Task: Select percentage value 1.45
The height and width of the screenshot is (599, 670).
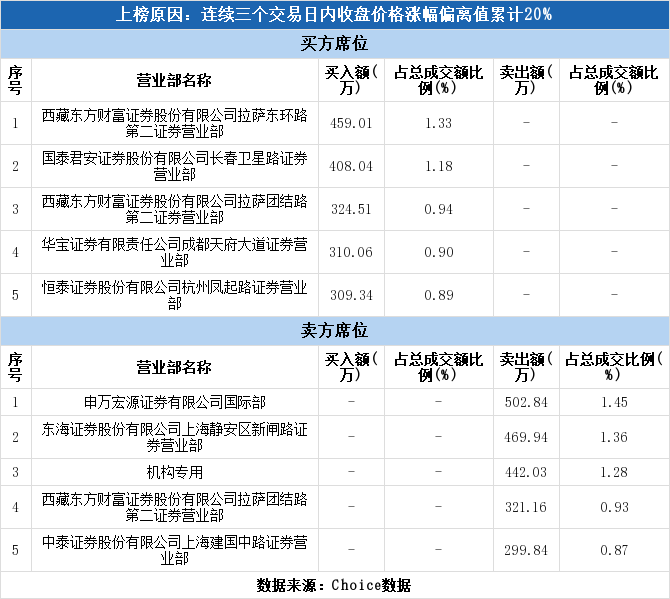Action: [x=614, y=402]
